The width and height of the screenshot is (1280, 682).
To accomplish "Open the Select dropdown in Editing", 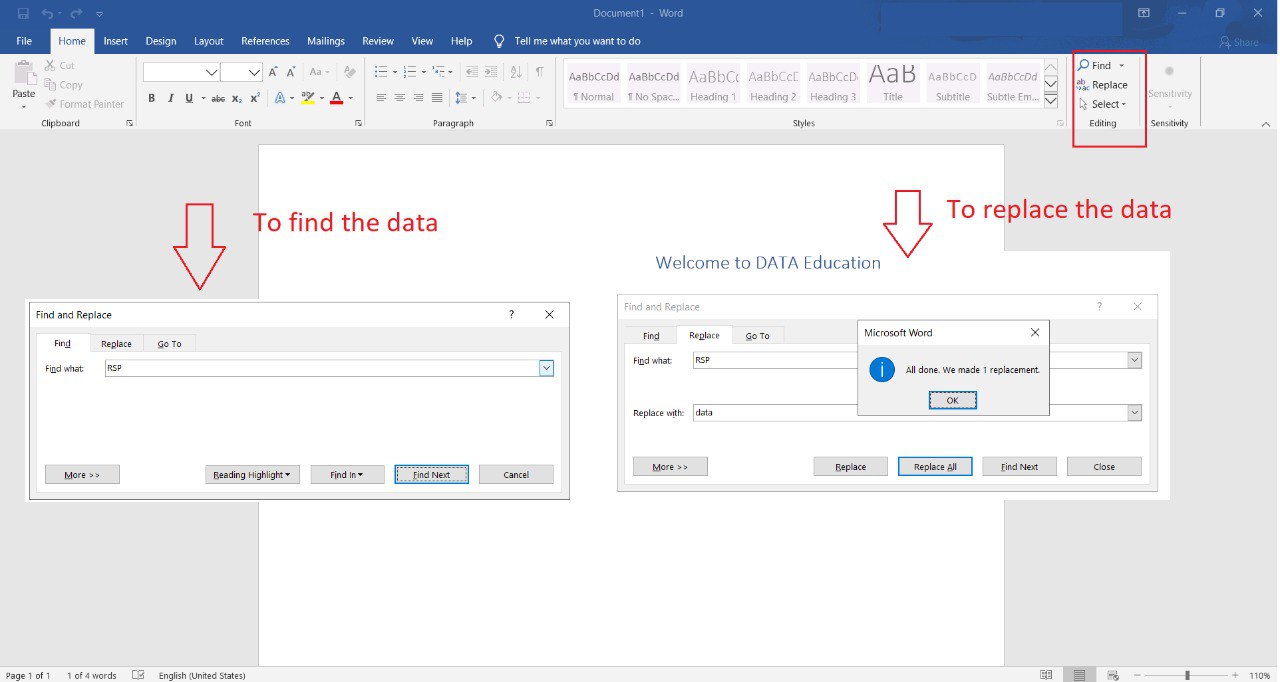I will 1102,104.
